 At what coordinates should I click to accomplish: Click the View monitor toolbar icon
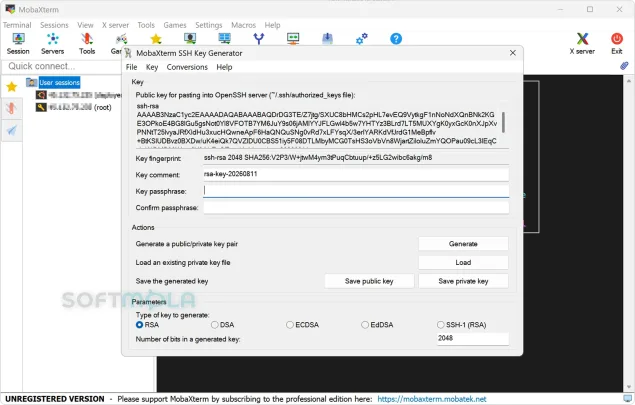point(190,39)
